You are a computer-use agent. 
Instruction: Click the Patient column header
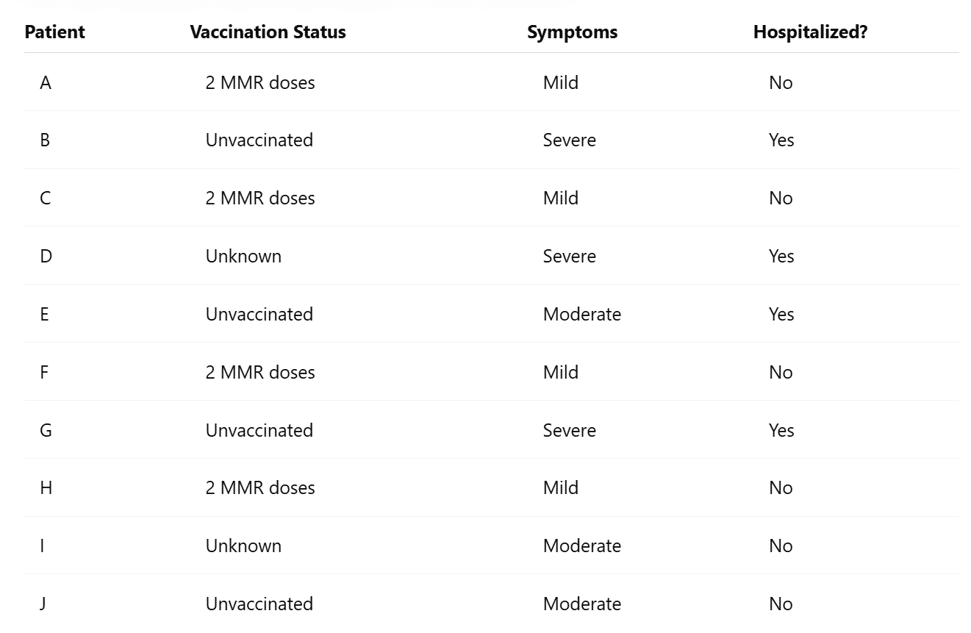pyautogui.click(x=54, y=32)
